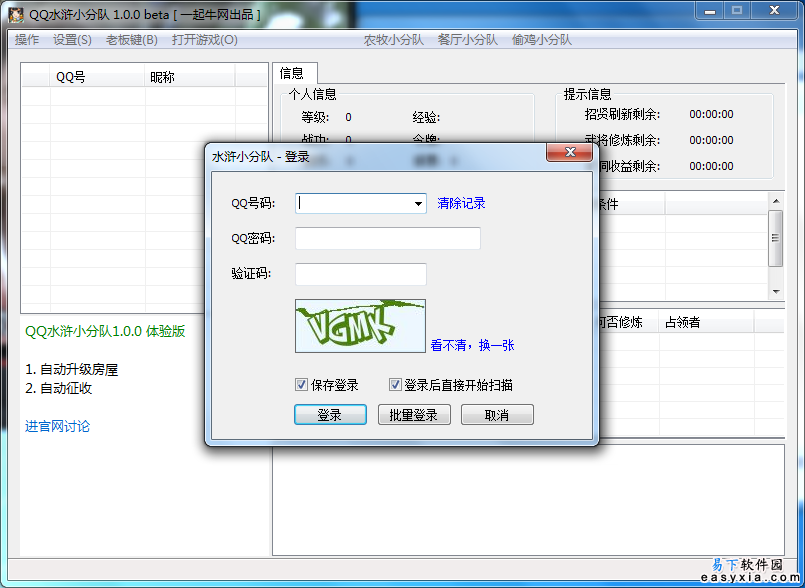The width and height of the screenshot is (805, 588).
Task: Click 看不清，换一张 link
Action: (x=472, y=345)
